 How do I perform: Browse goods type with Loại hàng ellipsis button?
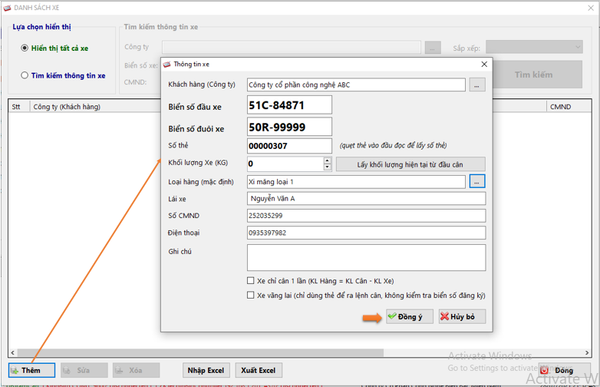click(477, 181)
